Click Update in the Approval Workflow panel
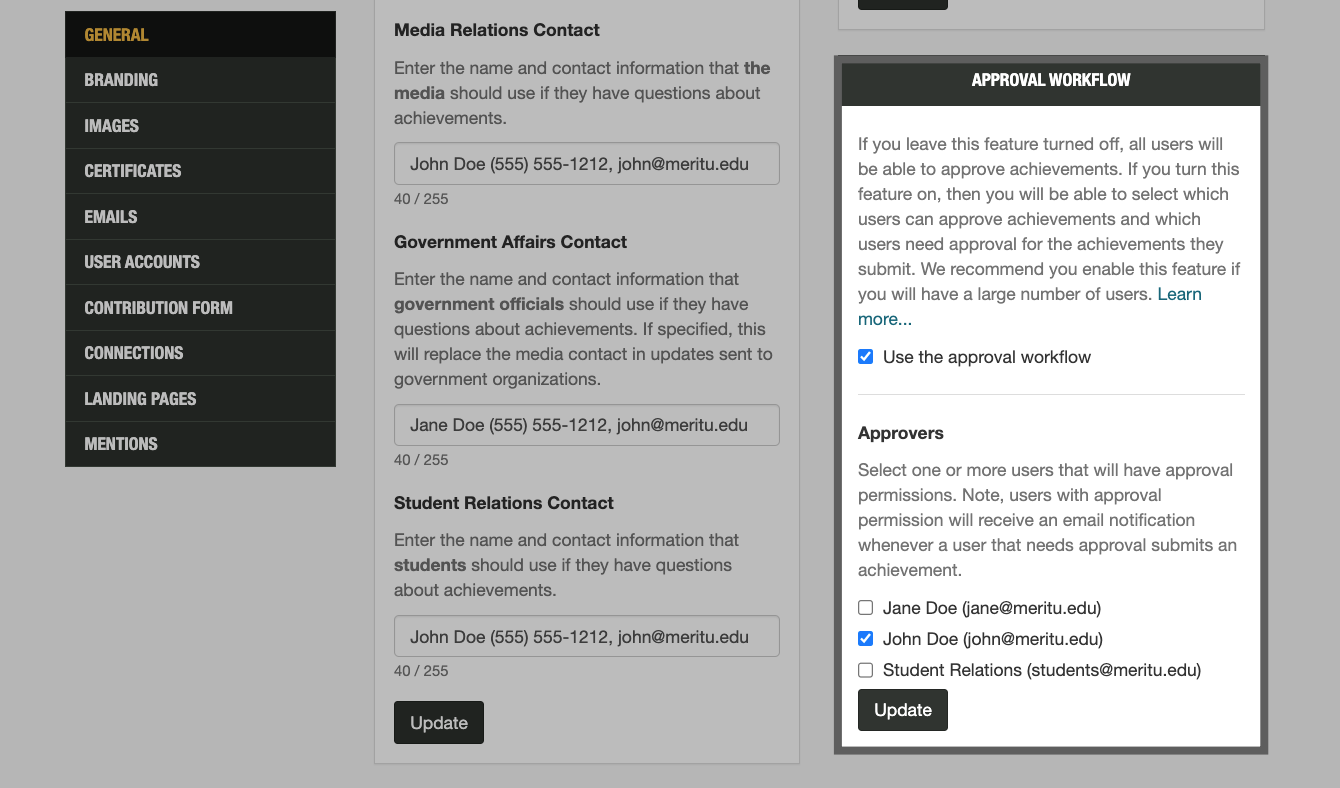Image resolution: width=1340 pixels, height=788 pixels. point(902,710)
